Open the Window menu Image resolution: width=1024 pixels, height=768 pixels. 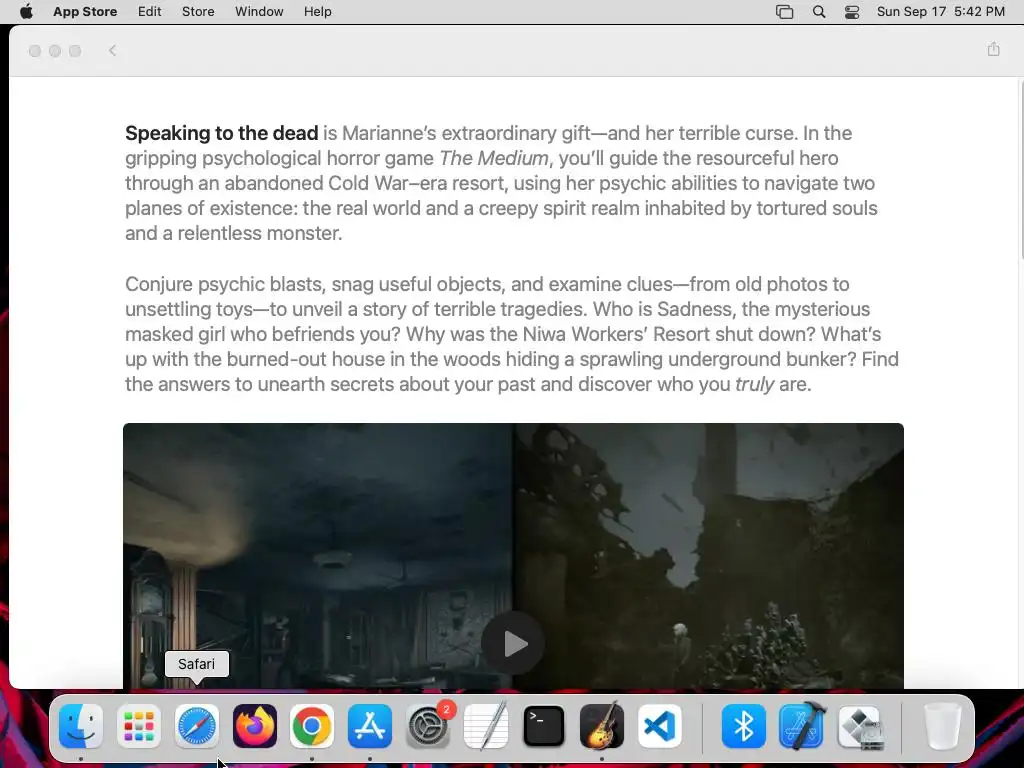pos(259,12)
